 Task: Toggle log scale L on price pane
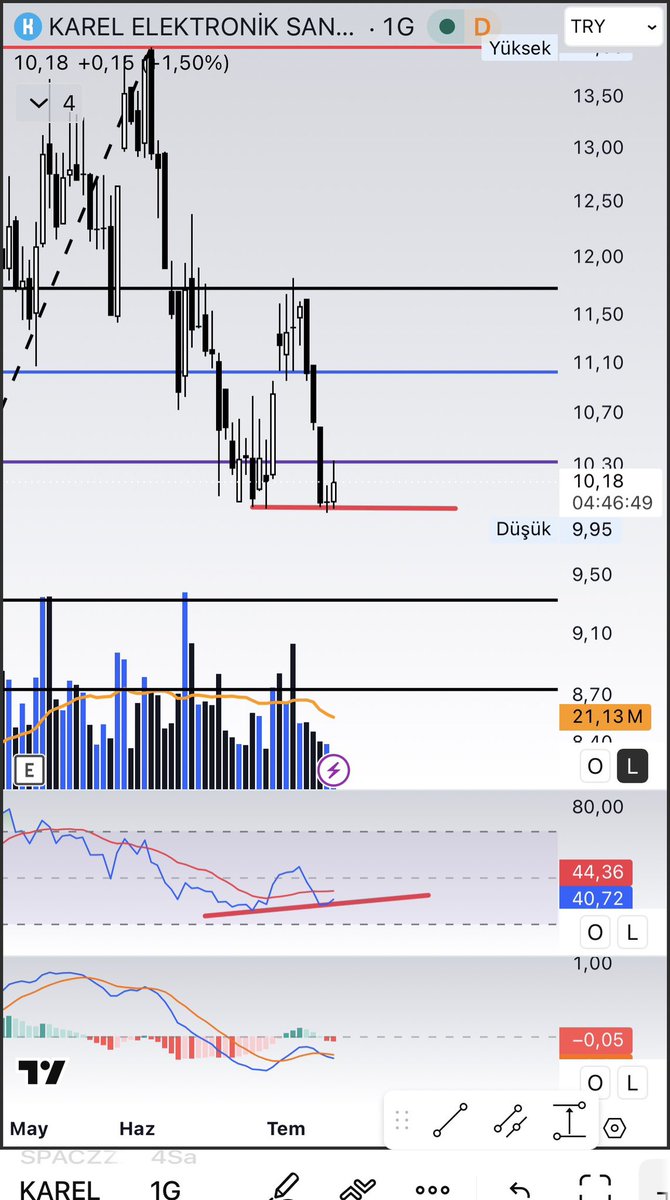click(x=632, y=766)
